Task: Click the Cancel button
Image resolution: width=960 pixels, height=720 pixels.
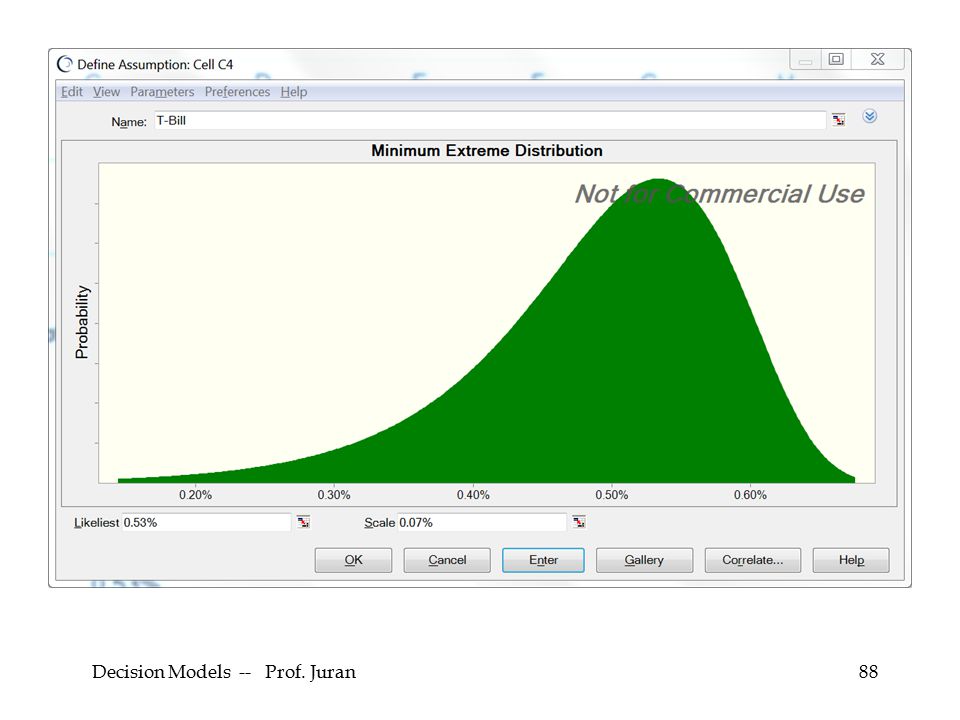Action: coord(447,560)
